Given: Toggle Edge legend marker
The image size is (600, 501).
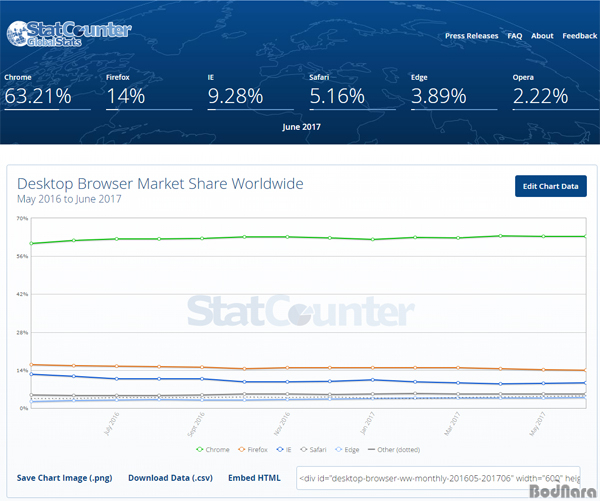Looking at the screenshot, I should [339, 449].
